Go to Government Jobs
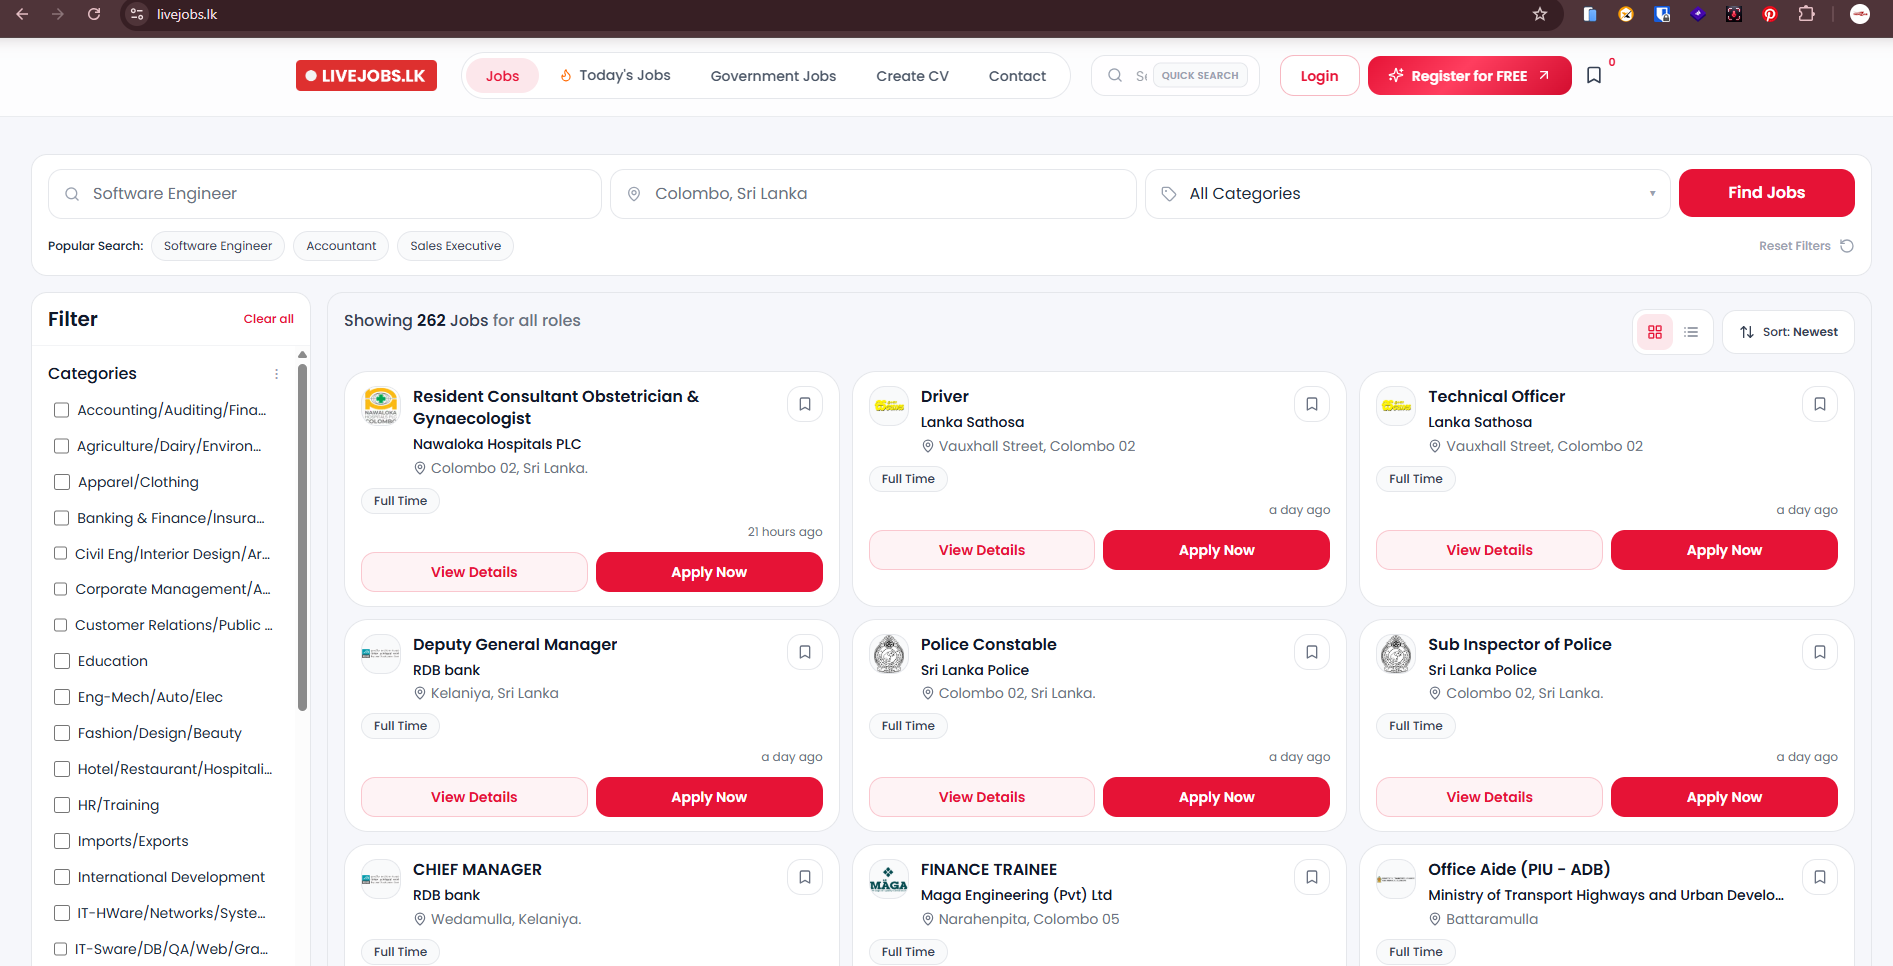This screenshot has height=966, width=1893. pos(773,76)
